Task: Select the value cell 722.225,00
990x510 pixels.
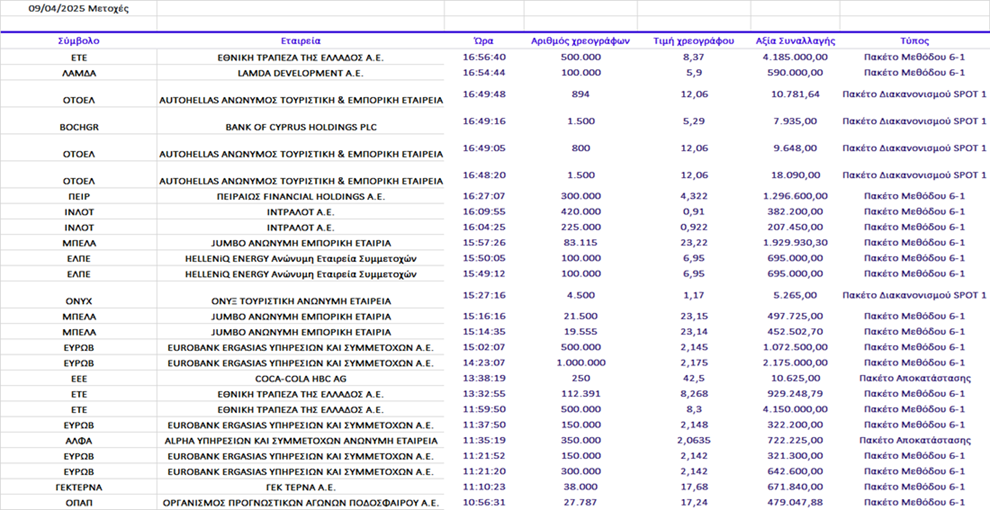Action: [796, 441]
